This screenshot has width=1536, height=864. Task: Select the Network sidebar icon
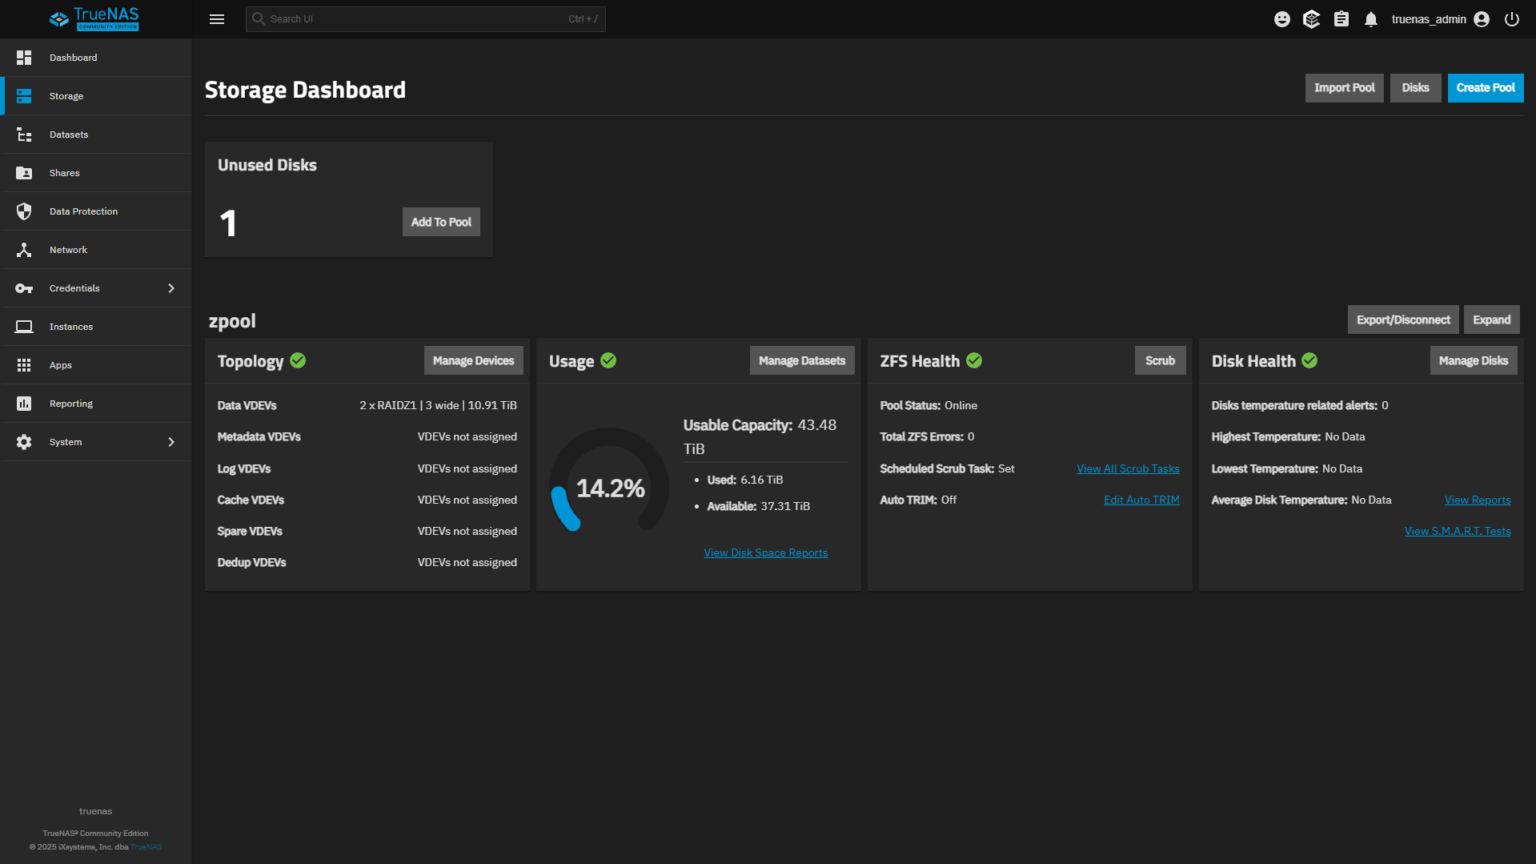pos(23,249)
